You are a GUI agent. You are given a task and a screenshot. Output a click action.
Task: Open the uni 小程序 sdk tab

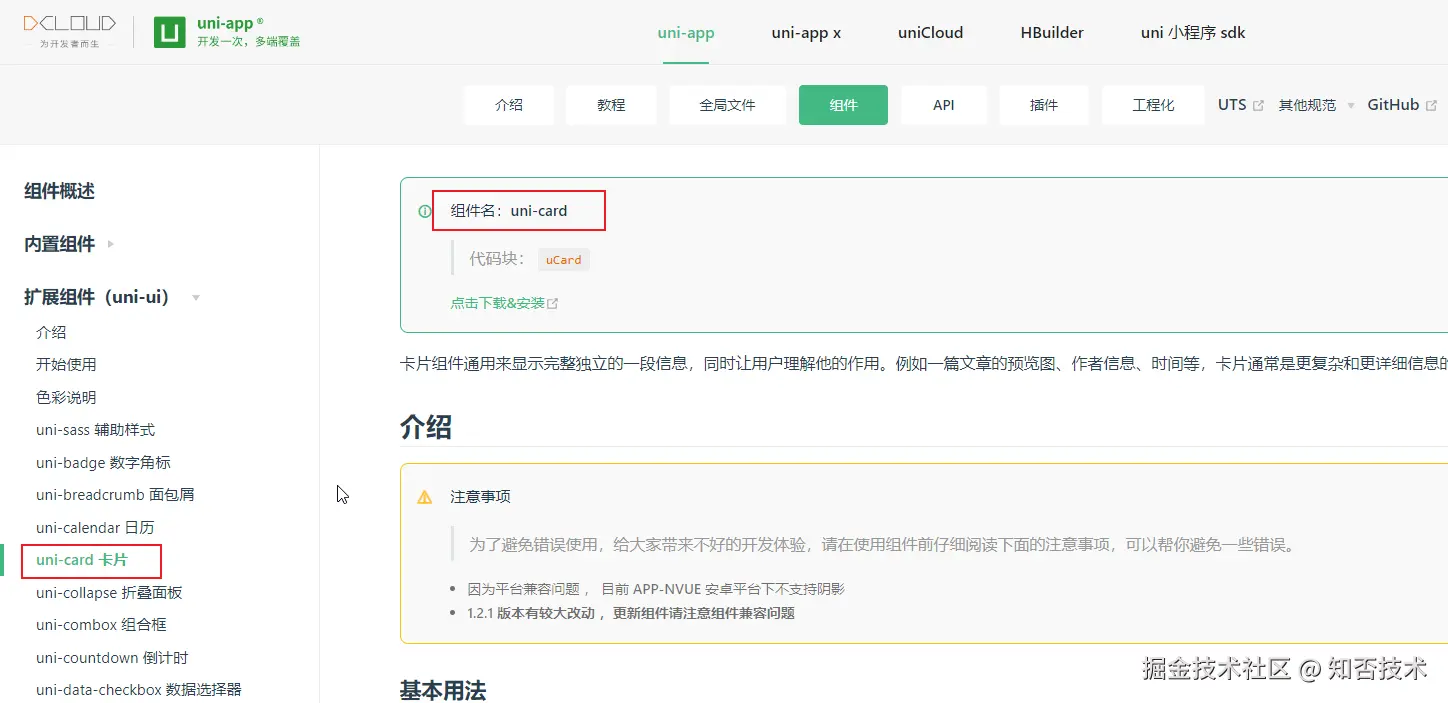(x=1193, y=32)
